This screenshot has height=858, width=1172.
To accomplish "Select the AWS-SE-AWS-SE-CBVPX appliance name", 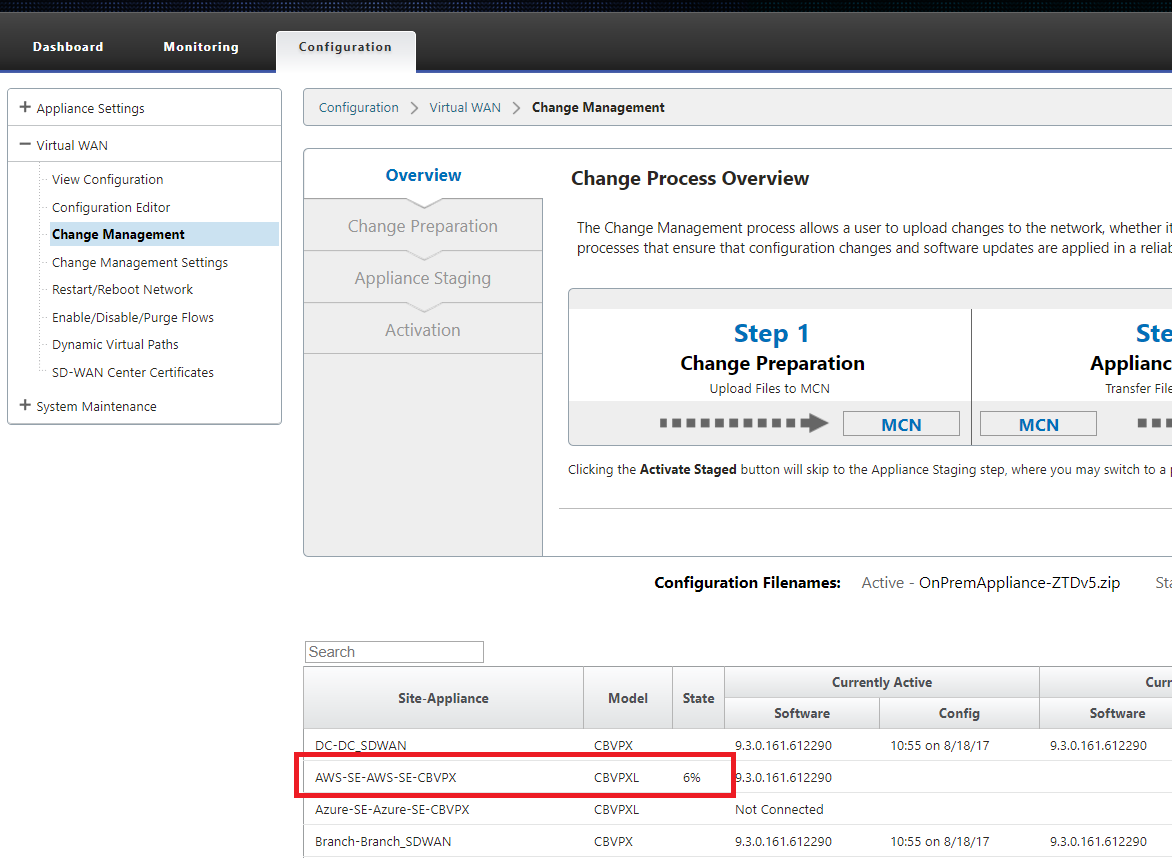I will (386, 777).
